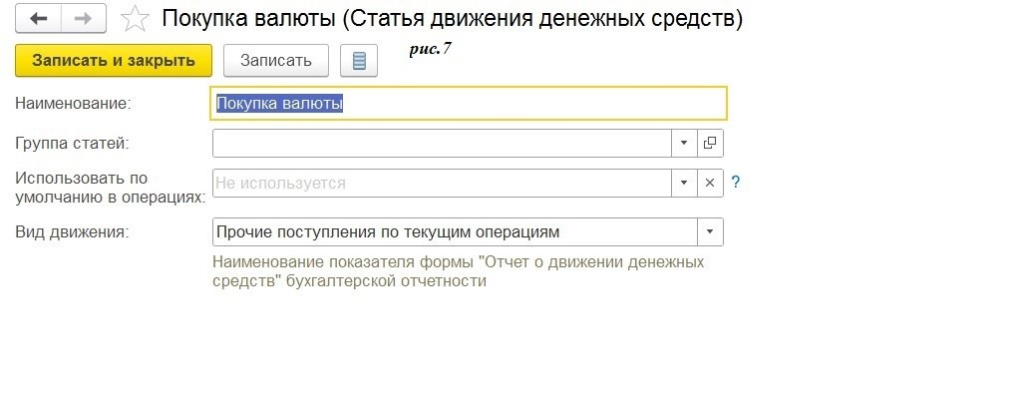
Task: Expand the 'Группа статей' dropdown arrow
Action: [684, 143]
